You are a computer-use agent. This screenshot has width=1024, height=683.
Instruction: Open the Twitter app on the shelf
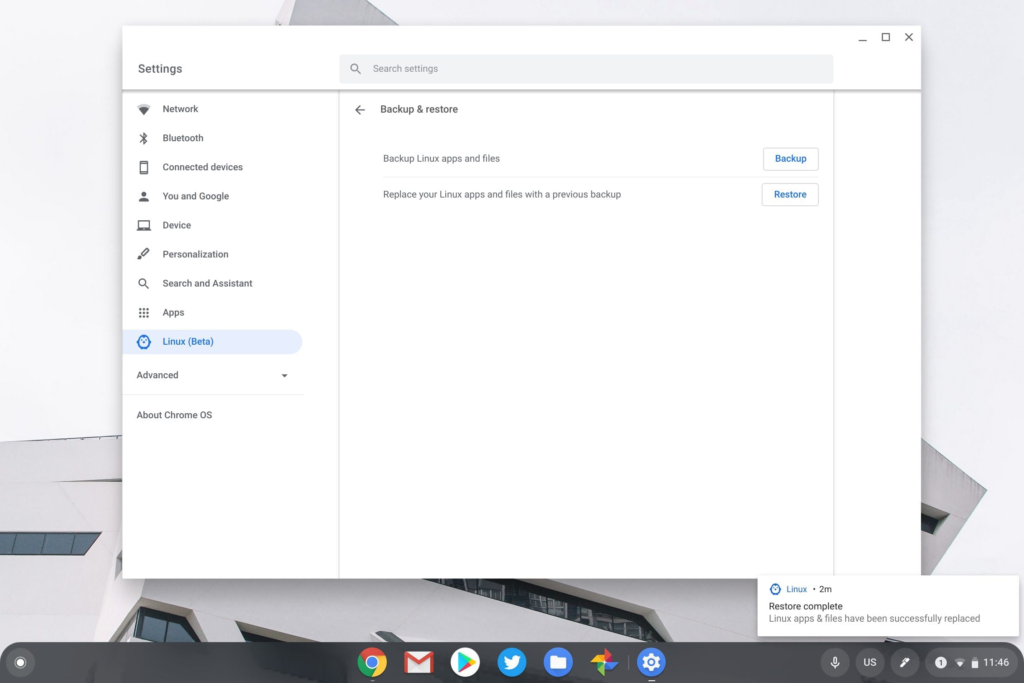511,663
